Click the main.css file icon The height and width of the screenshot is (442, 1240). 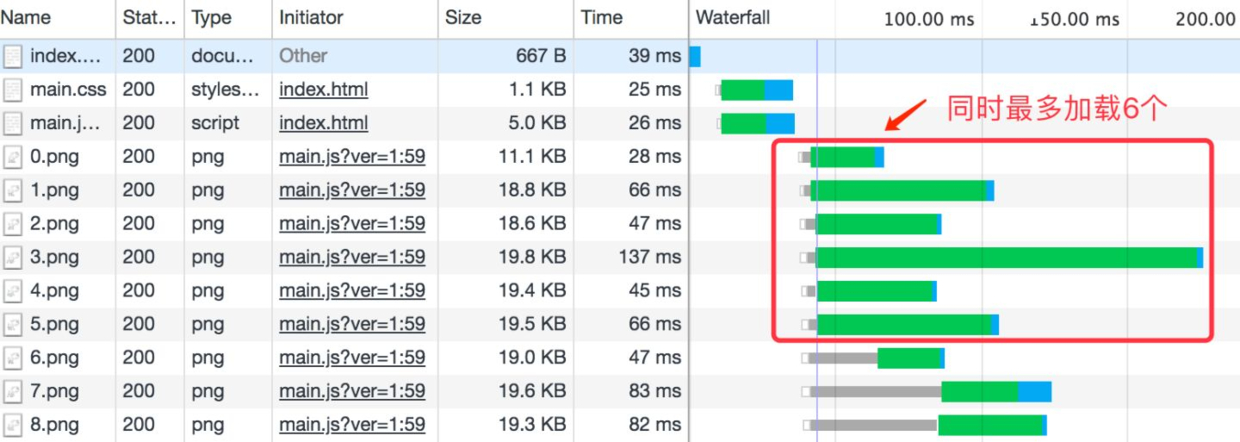point(12,90)
